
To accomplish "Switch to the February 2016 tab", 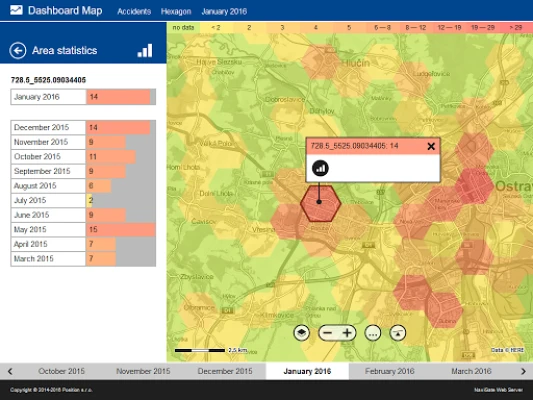I will click(x=390, y=371).
